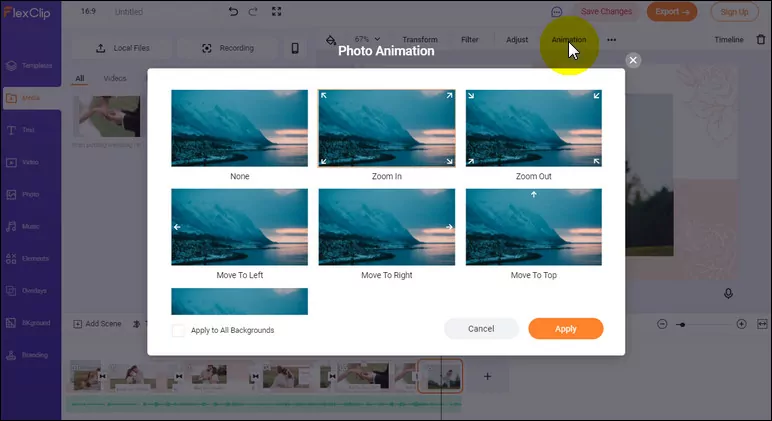Open Templates in the sidebar
Screen dimensions: 772x421
tap(31, 65)
